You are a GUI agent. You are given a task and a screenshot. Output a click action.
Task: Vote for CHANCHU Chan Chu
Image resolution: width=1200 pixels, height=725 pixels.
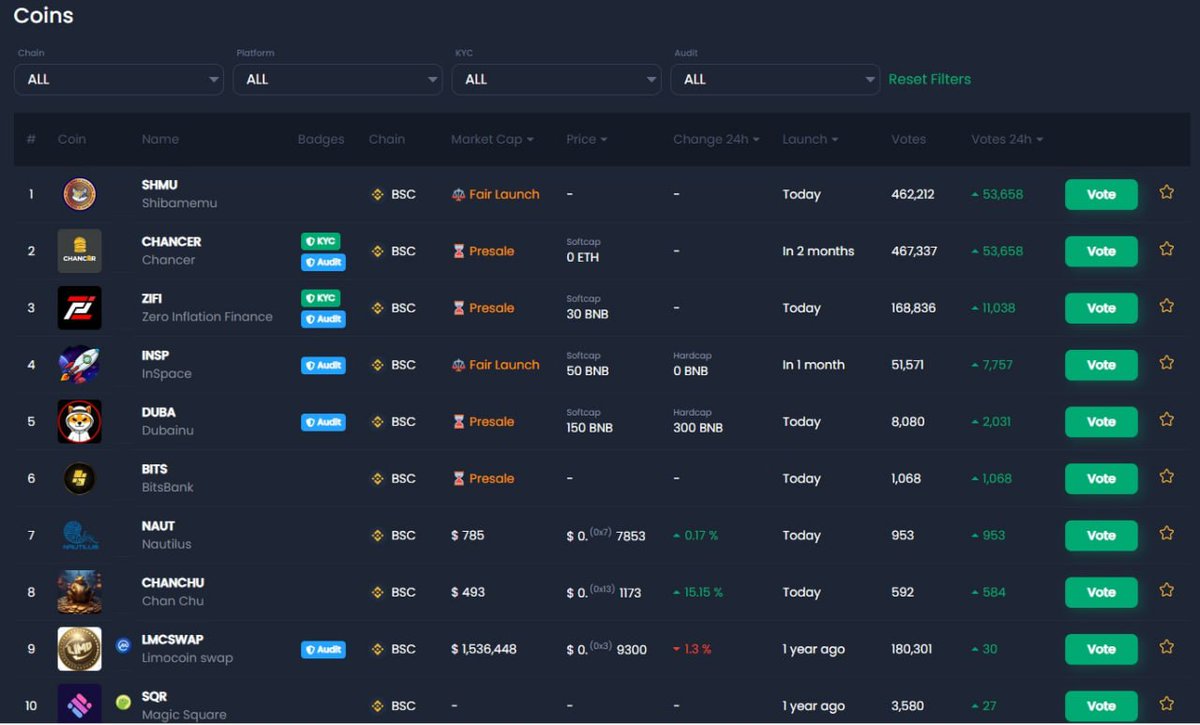pyautogui.click(x=1101, y=592)
